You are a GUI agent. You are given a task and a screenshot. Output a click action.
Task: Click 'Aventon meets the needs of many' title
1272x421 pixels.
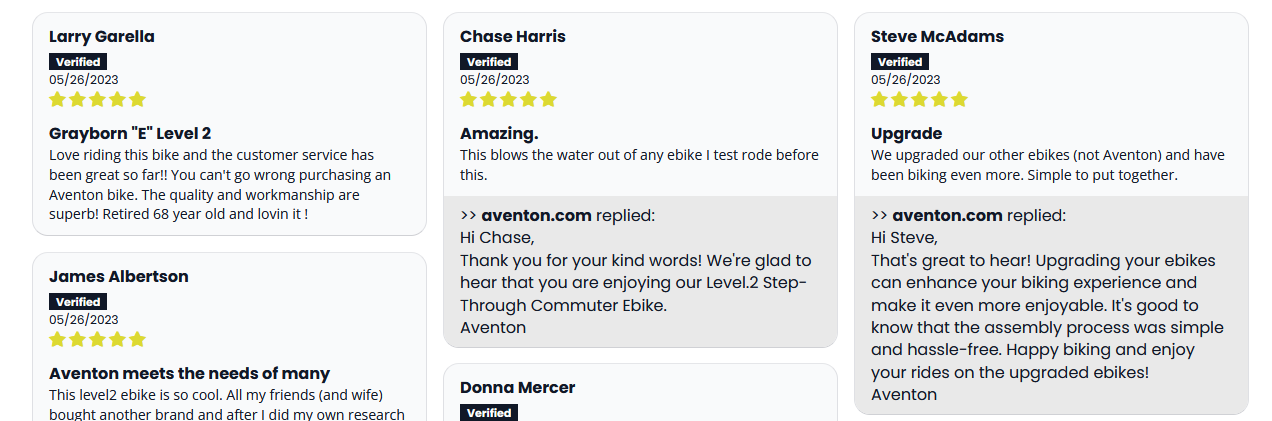(189, 374)
